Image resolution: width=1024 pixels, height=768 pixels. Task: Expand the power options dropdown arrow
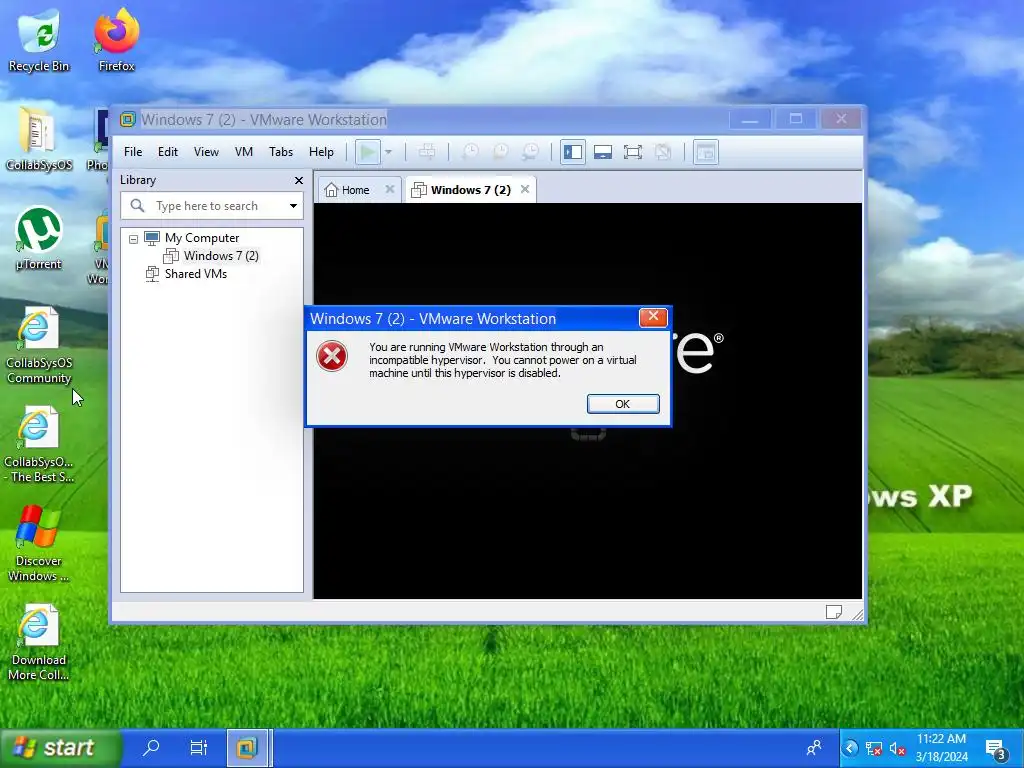[388, 152]
